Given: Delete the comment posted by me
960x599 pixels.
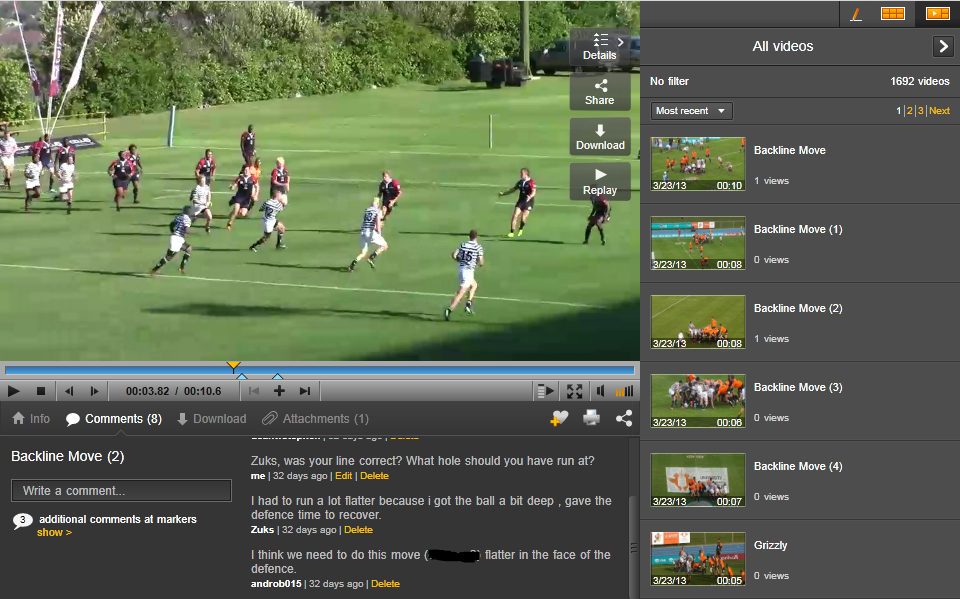Looking at the screenshot, I should pos(374,476).
